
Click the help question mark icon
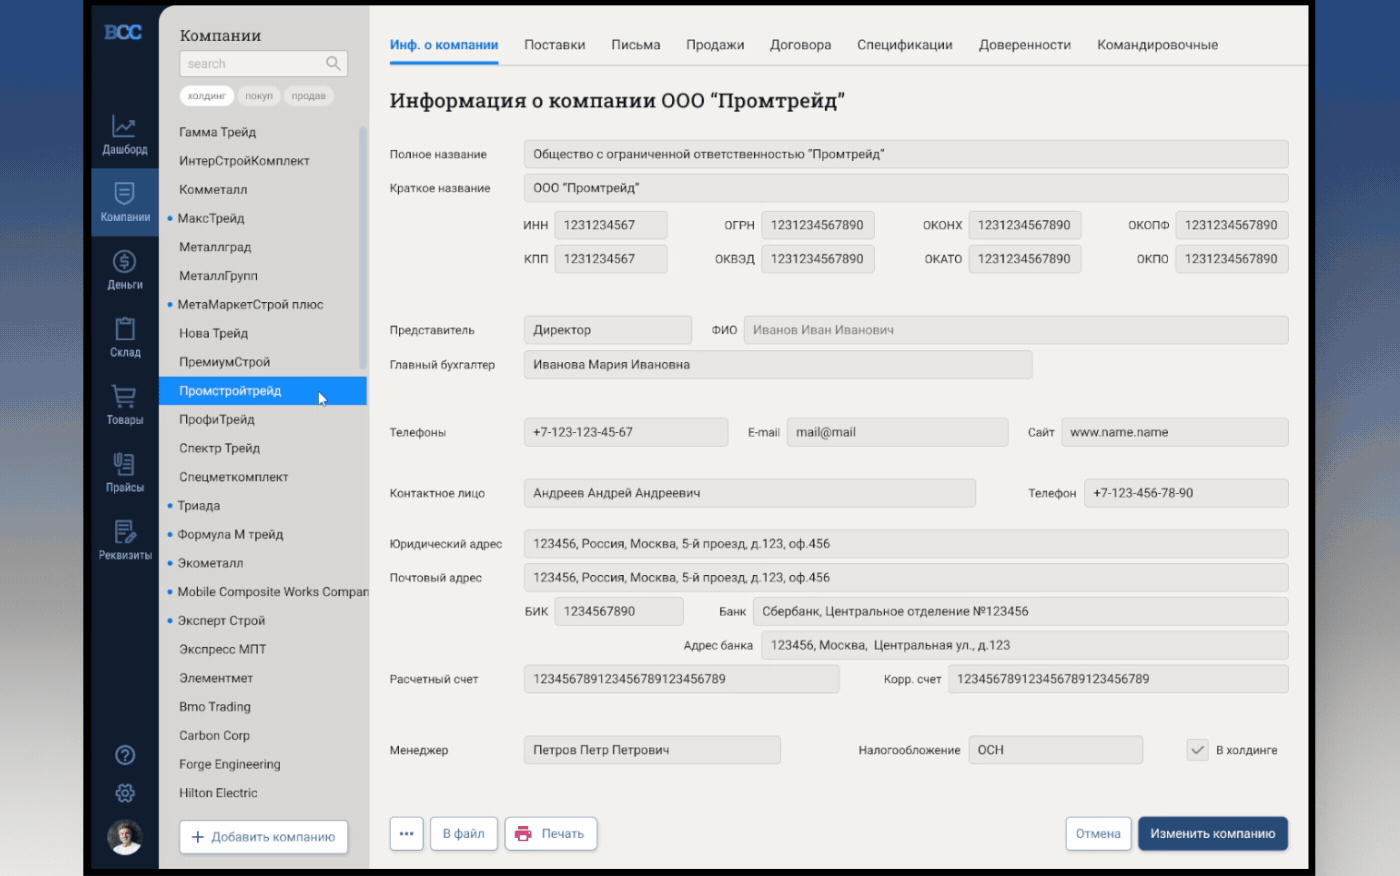125,755
